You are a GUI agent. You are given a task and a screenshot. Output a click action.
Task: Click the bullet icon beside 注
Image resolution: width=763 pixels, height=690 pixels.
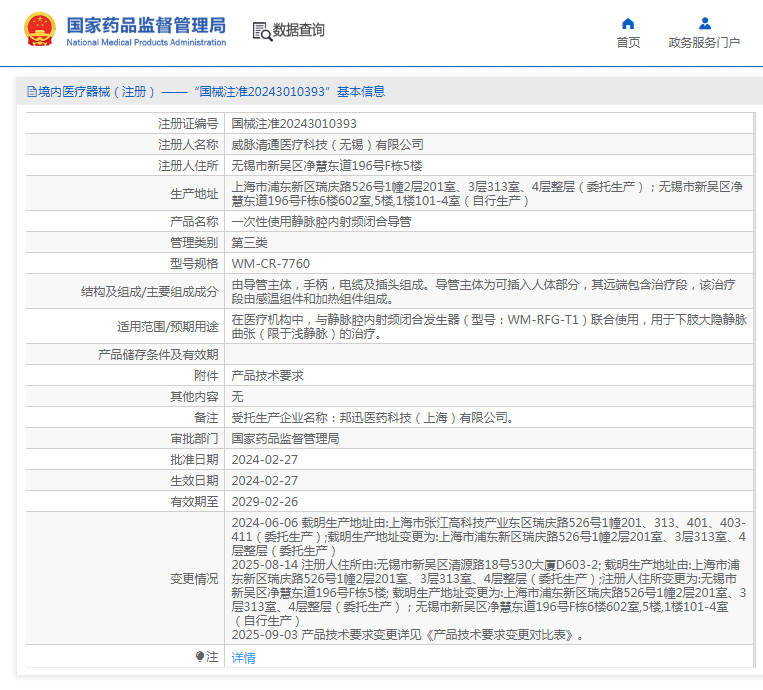click(x=200, y=657)
